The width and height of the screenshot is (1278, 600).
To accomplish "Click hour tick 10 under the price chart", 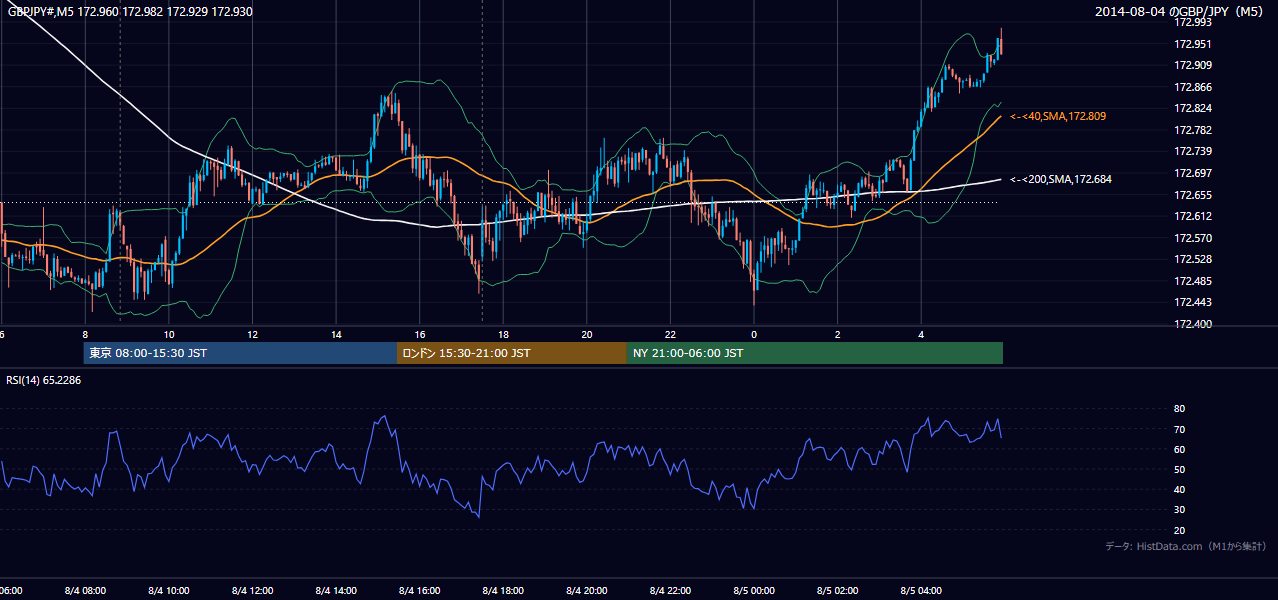I will (x=169, y=334).
